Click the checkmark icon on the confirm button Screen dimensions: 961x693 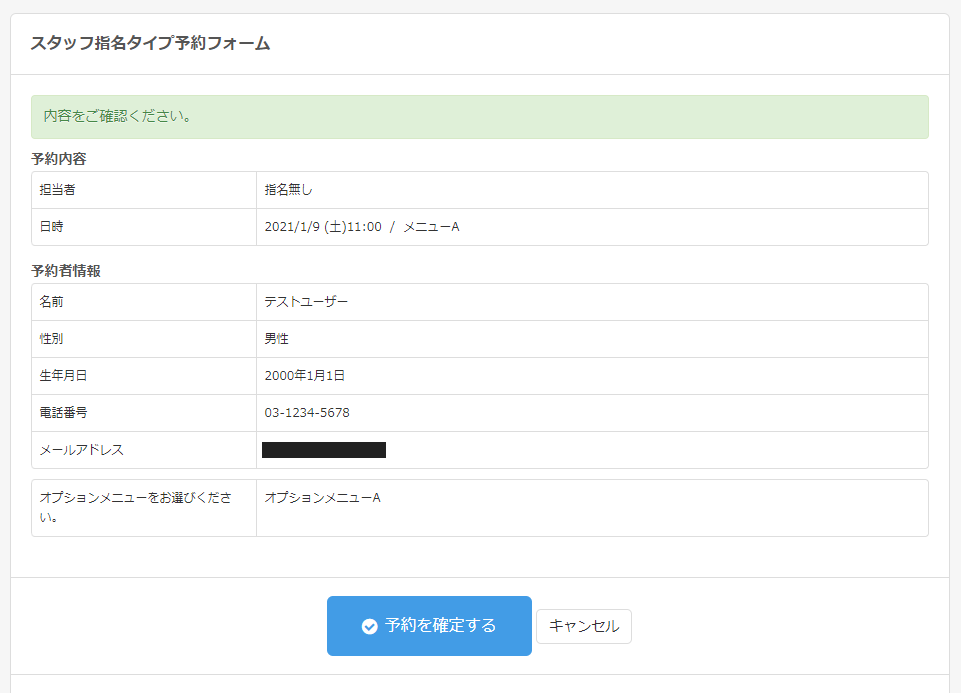(369, 626)
